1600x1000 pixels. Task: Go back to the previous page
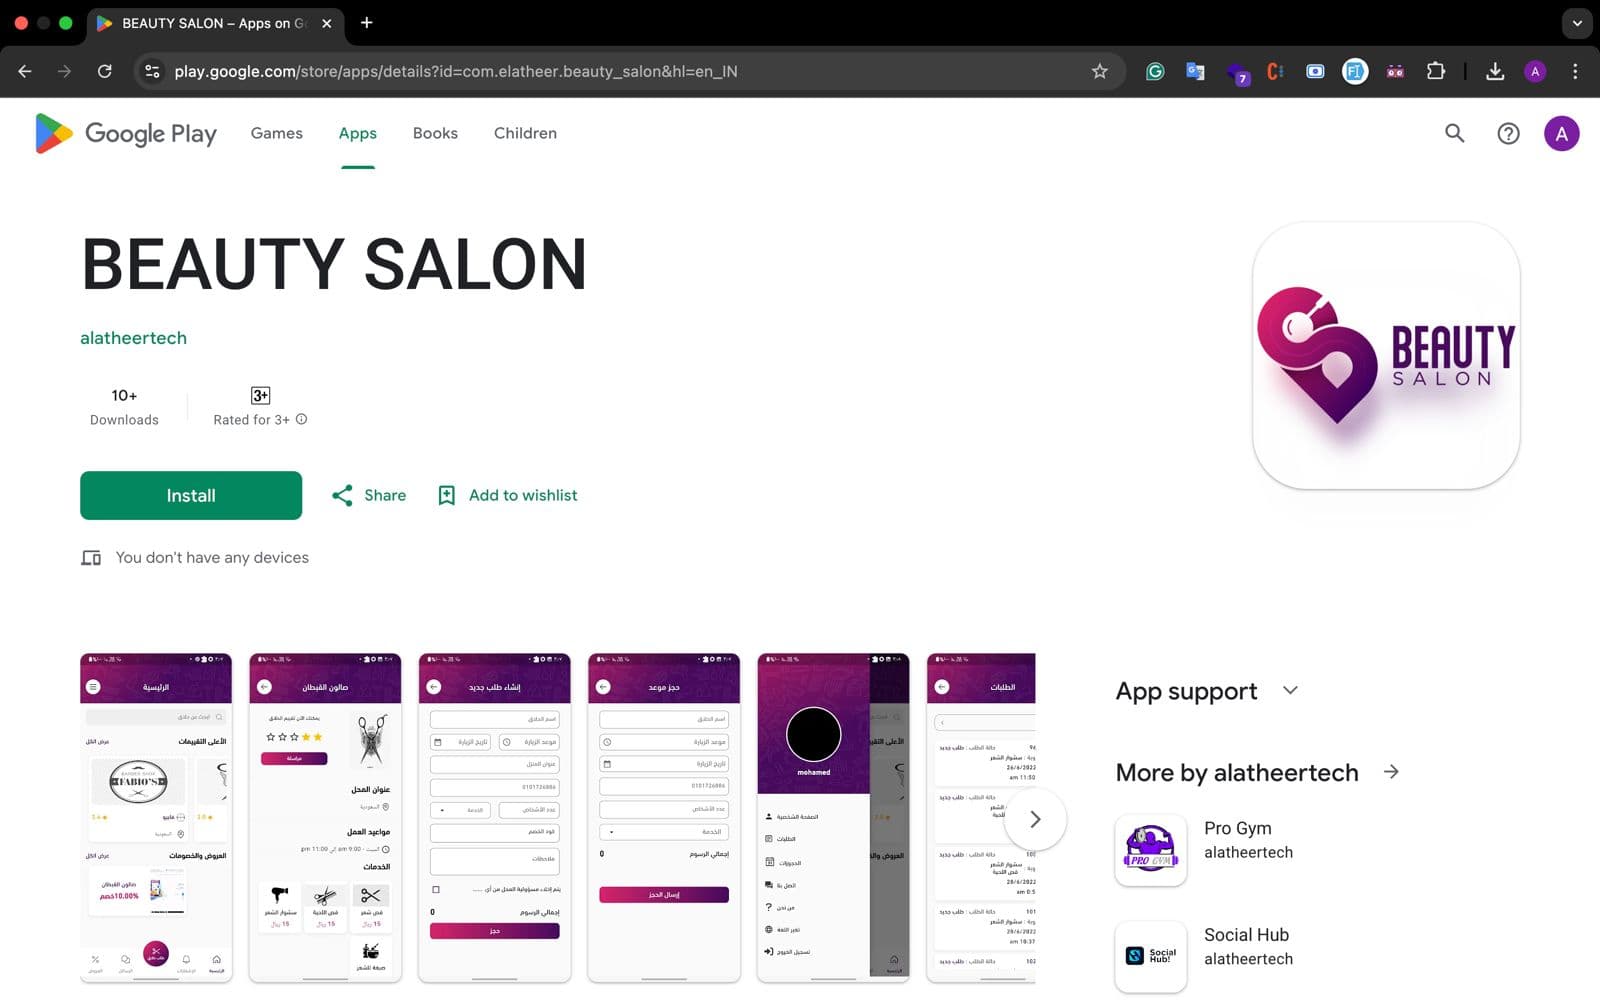(x=24, y=71)
